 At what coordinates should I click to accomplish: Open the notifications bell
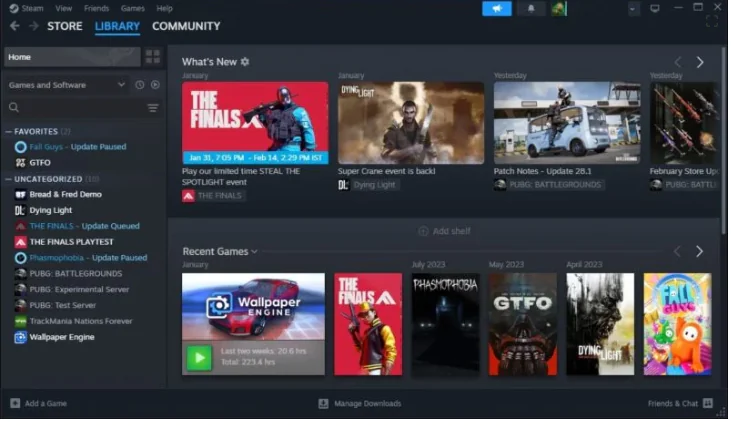[x=531, y=9]
